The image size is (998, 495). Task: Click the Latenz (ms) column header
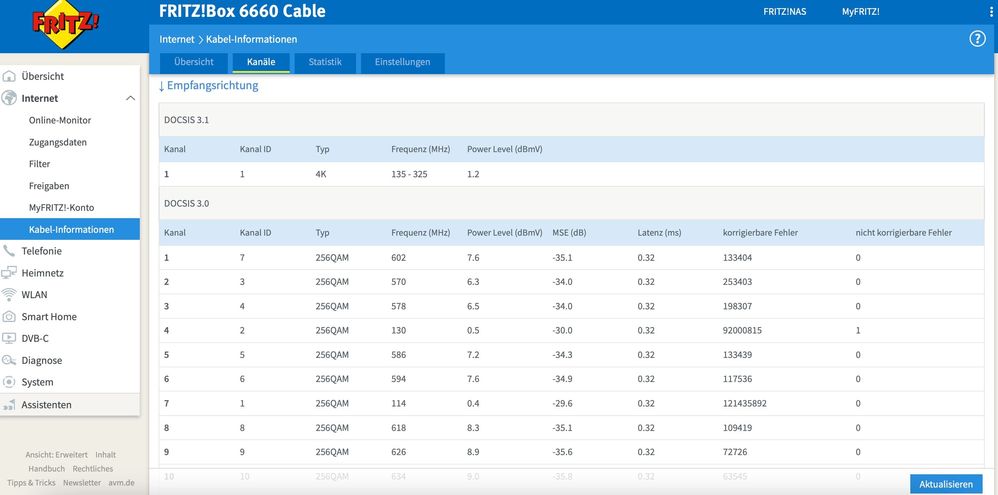tap(659, 233)
